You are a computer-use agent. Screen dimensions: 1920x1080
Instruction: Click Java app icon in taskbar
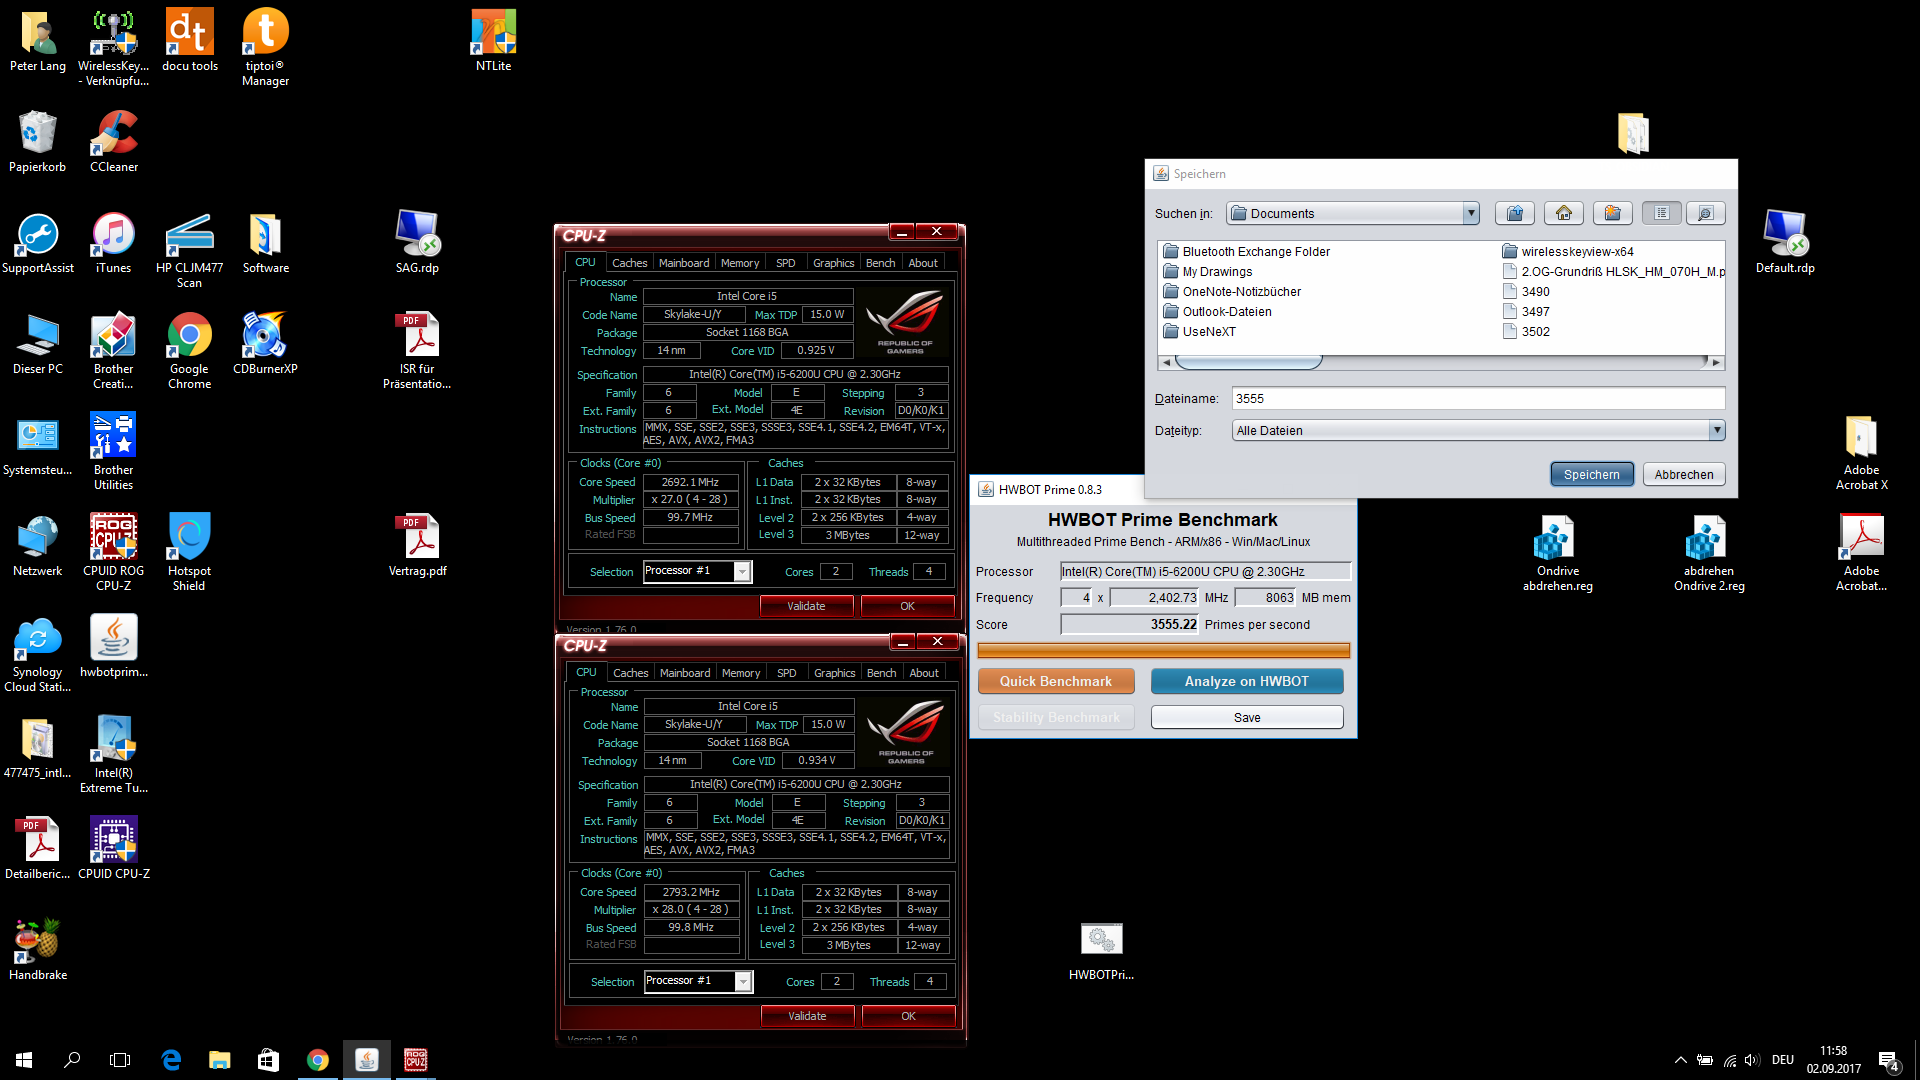(367, 1060)
